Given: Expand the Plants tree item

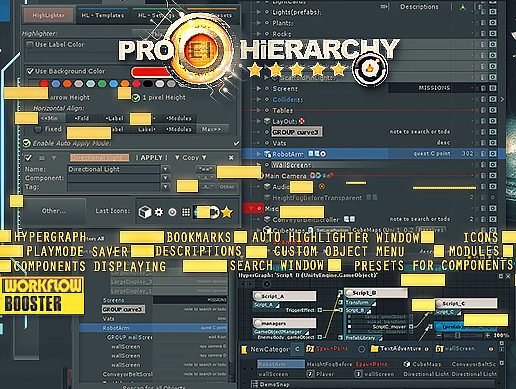Looking at the screenshot, I should tap(258, 23).
